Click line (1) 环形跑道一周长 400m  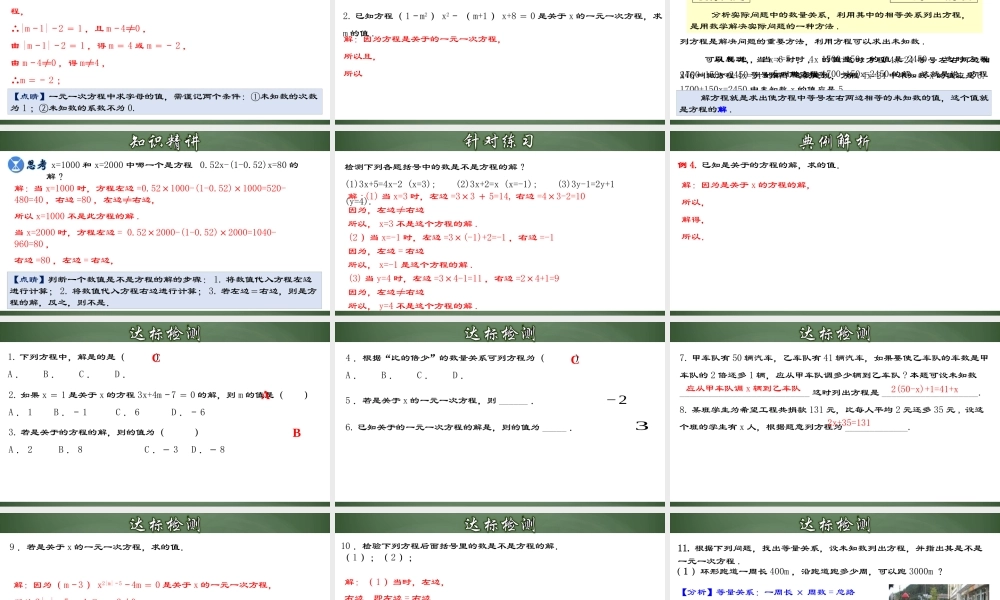tap(810, 572)
